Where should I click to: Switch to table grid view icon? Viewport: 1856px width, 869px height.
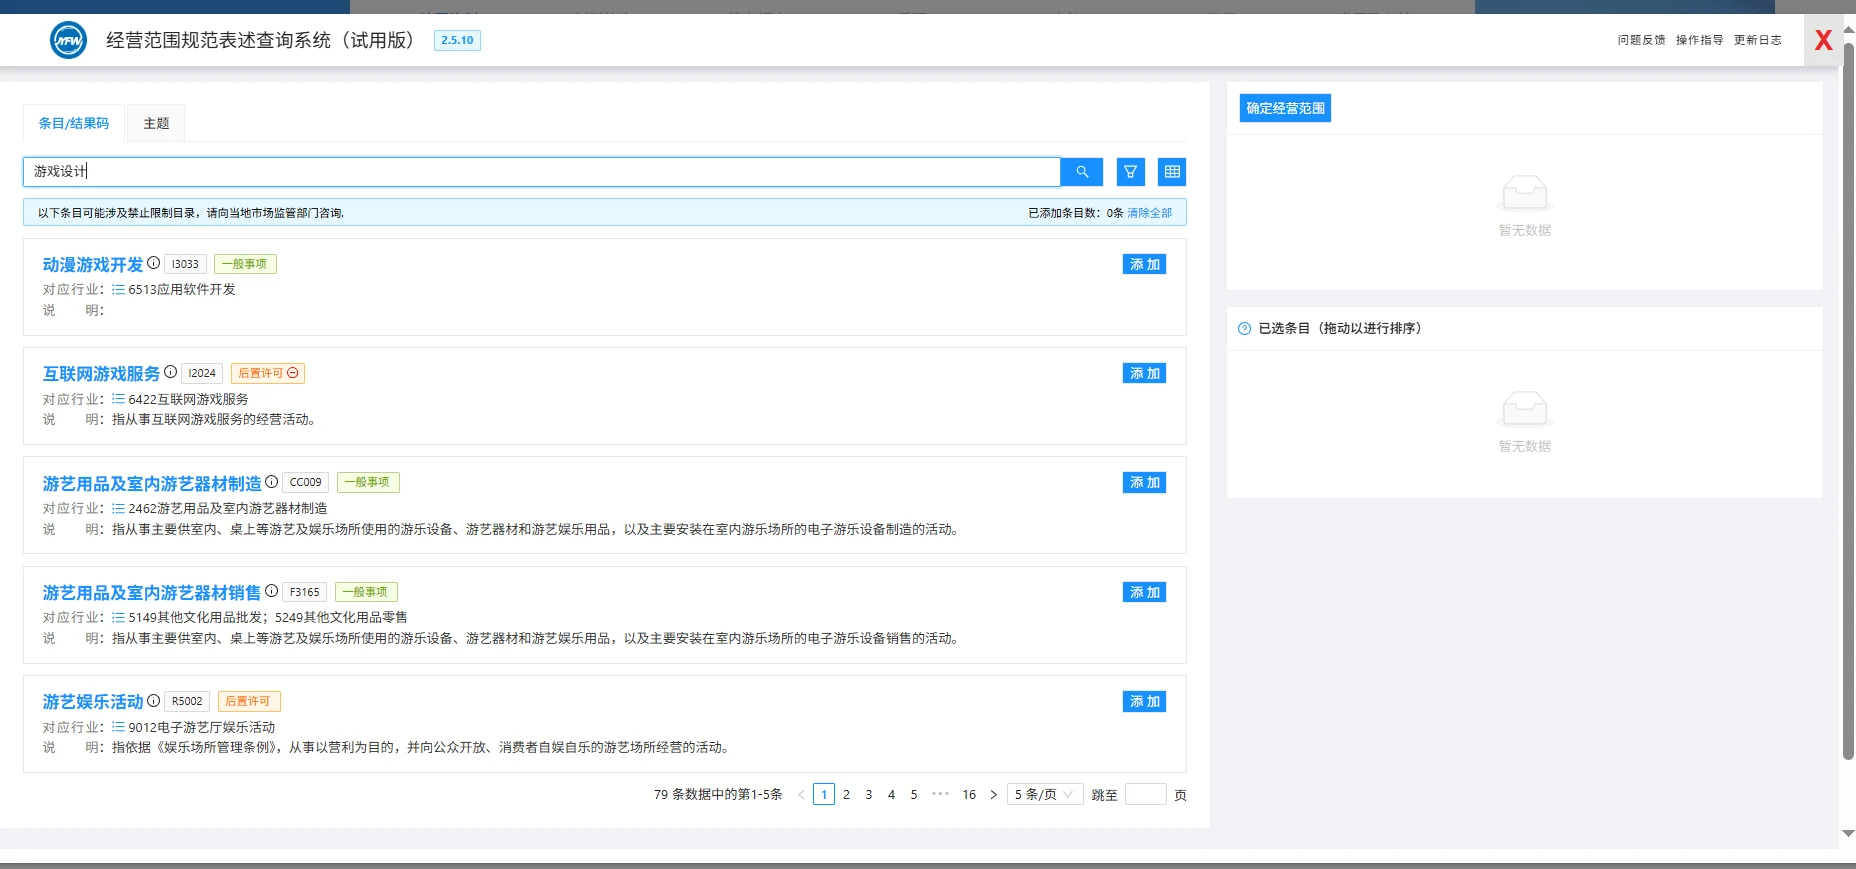point(1172,172)
